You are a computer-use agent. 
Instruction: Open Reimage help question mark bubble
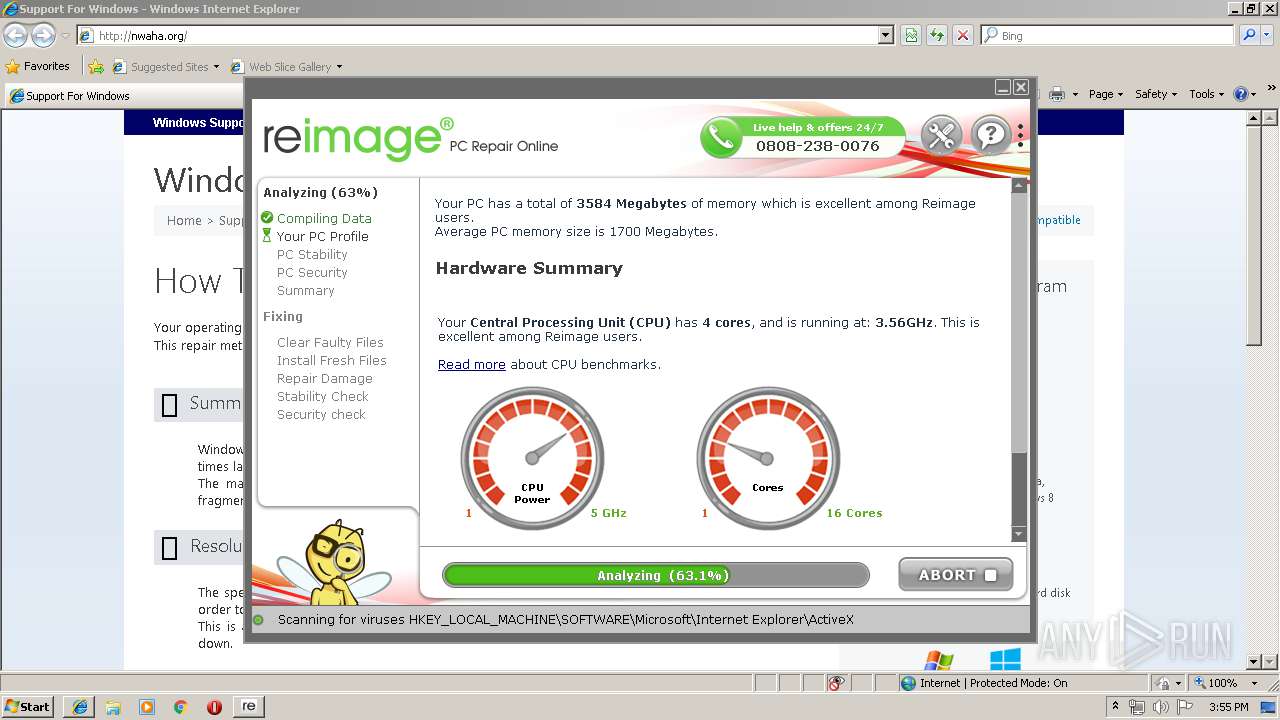pos(992,135)
